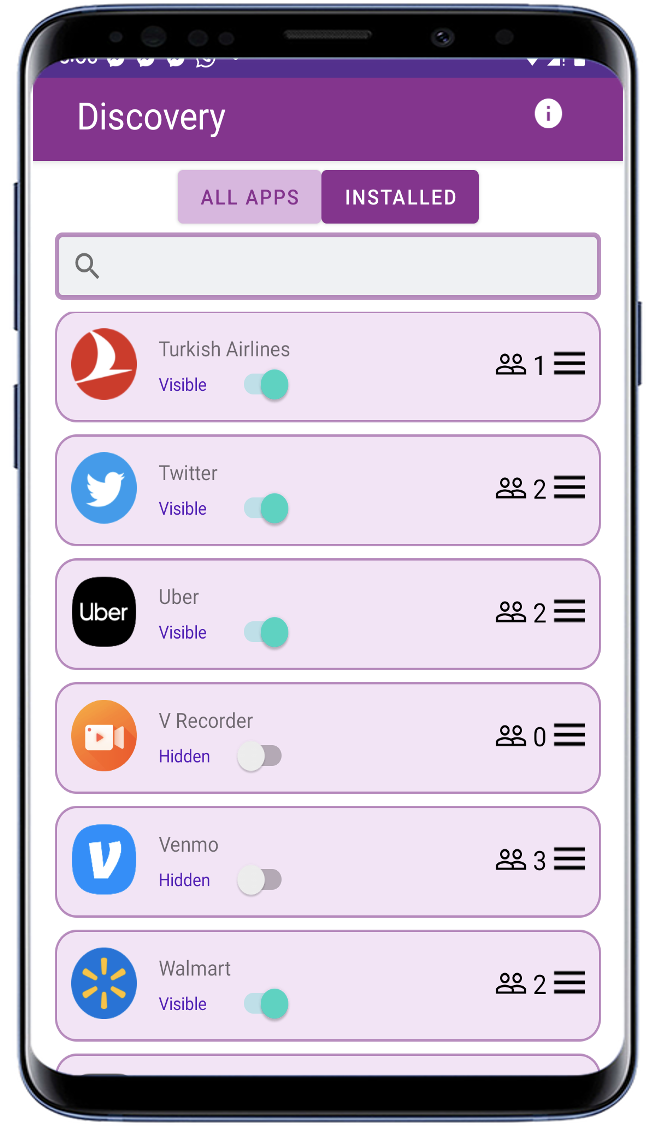Open the Uber row hamburger menu
Screen dimensions: 650x1128
click(x=569, y=611)
